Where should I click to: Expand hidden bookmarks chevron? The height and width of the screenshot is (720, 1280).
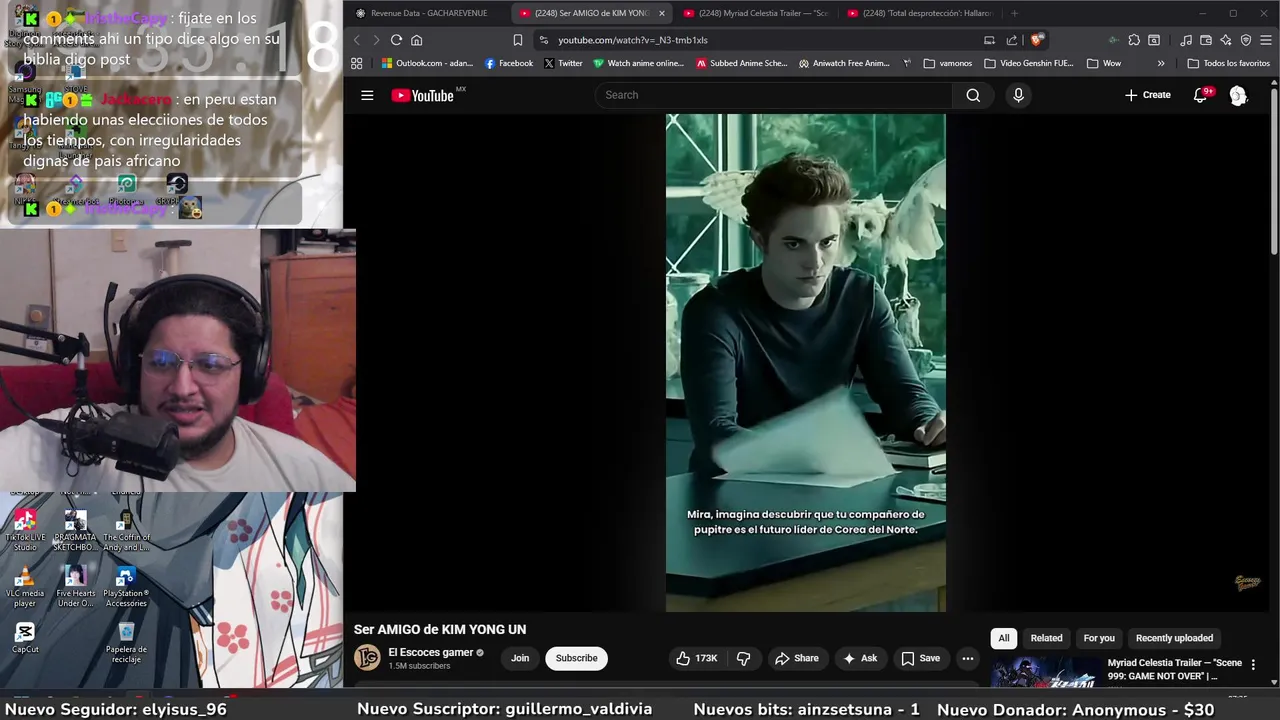tap(1161, 63)
